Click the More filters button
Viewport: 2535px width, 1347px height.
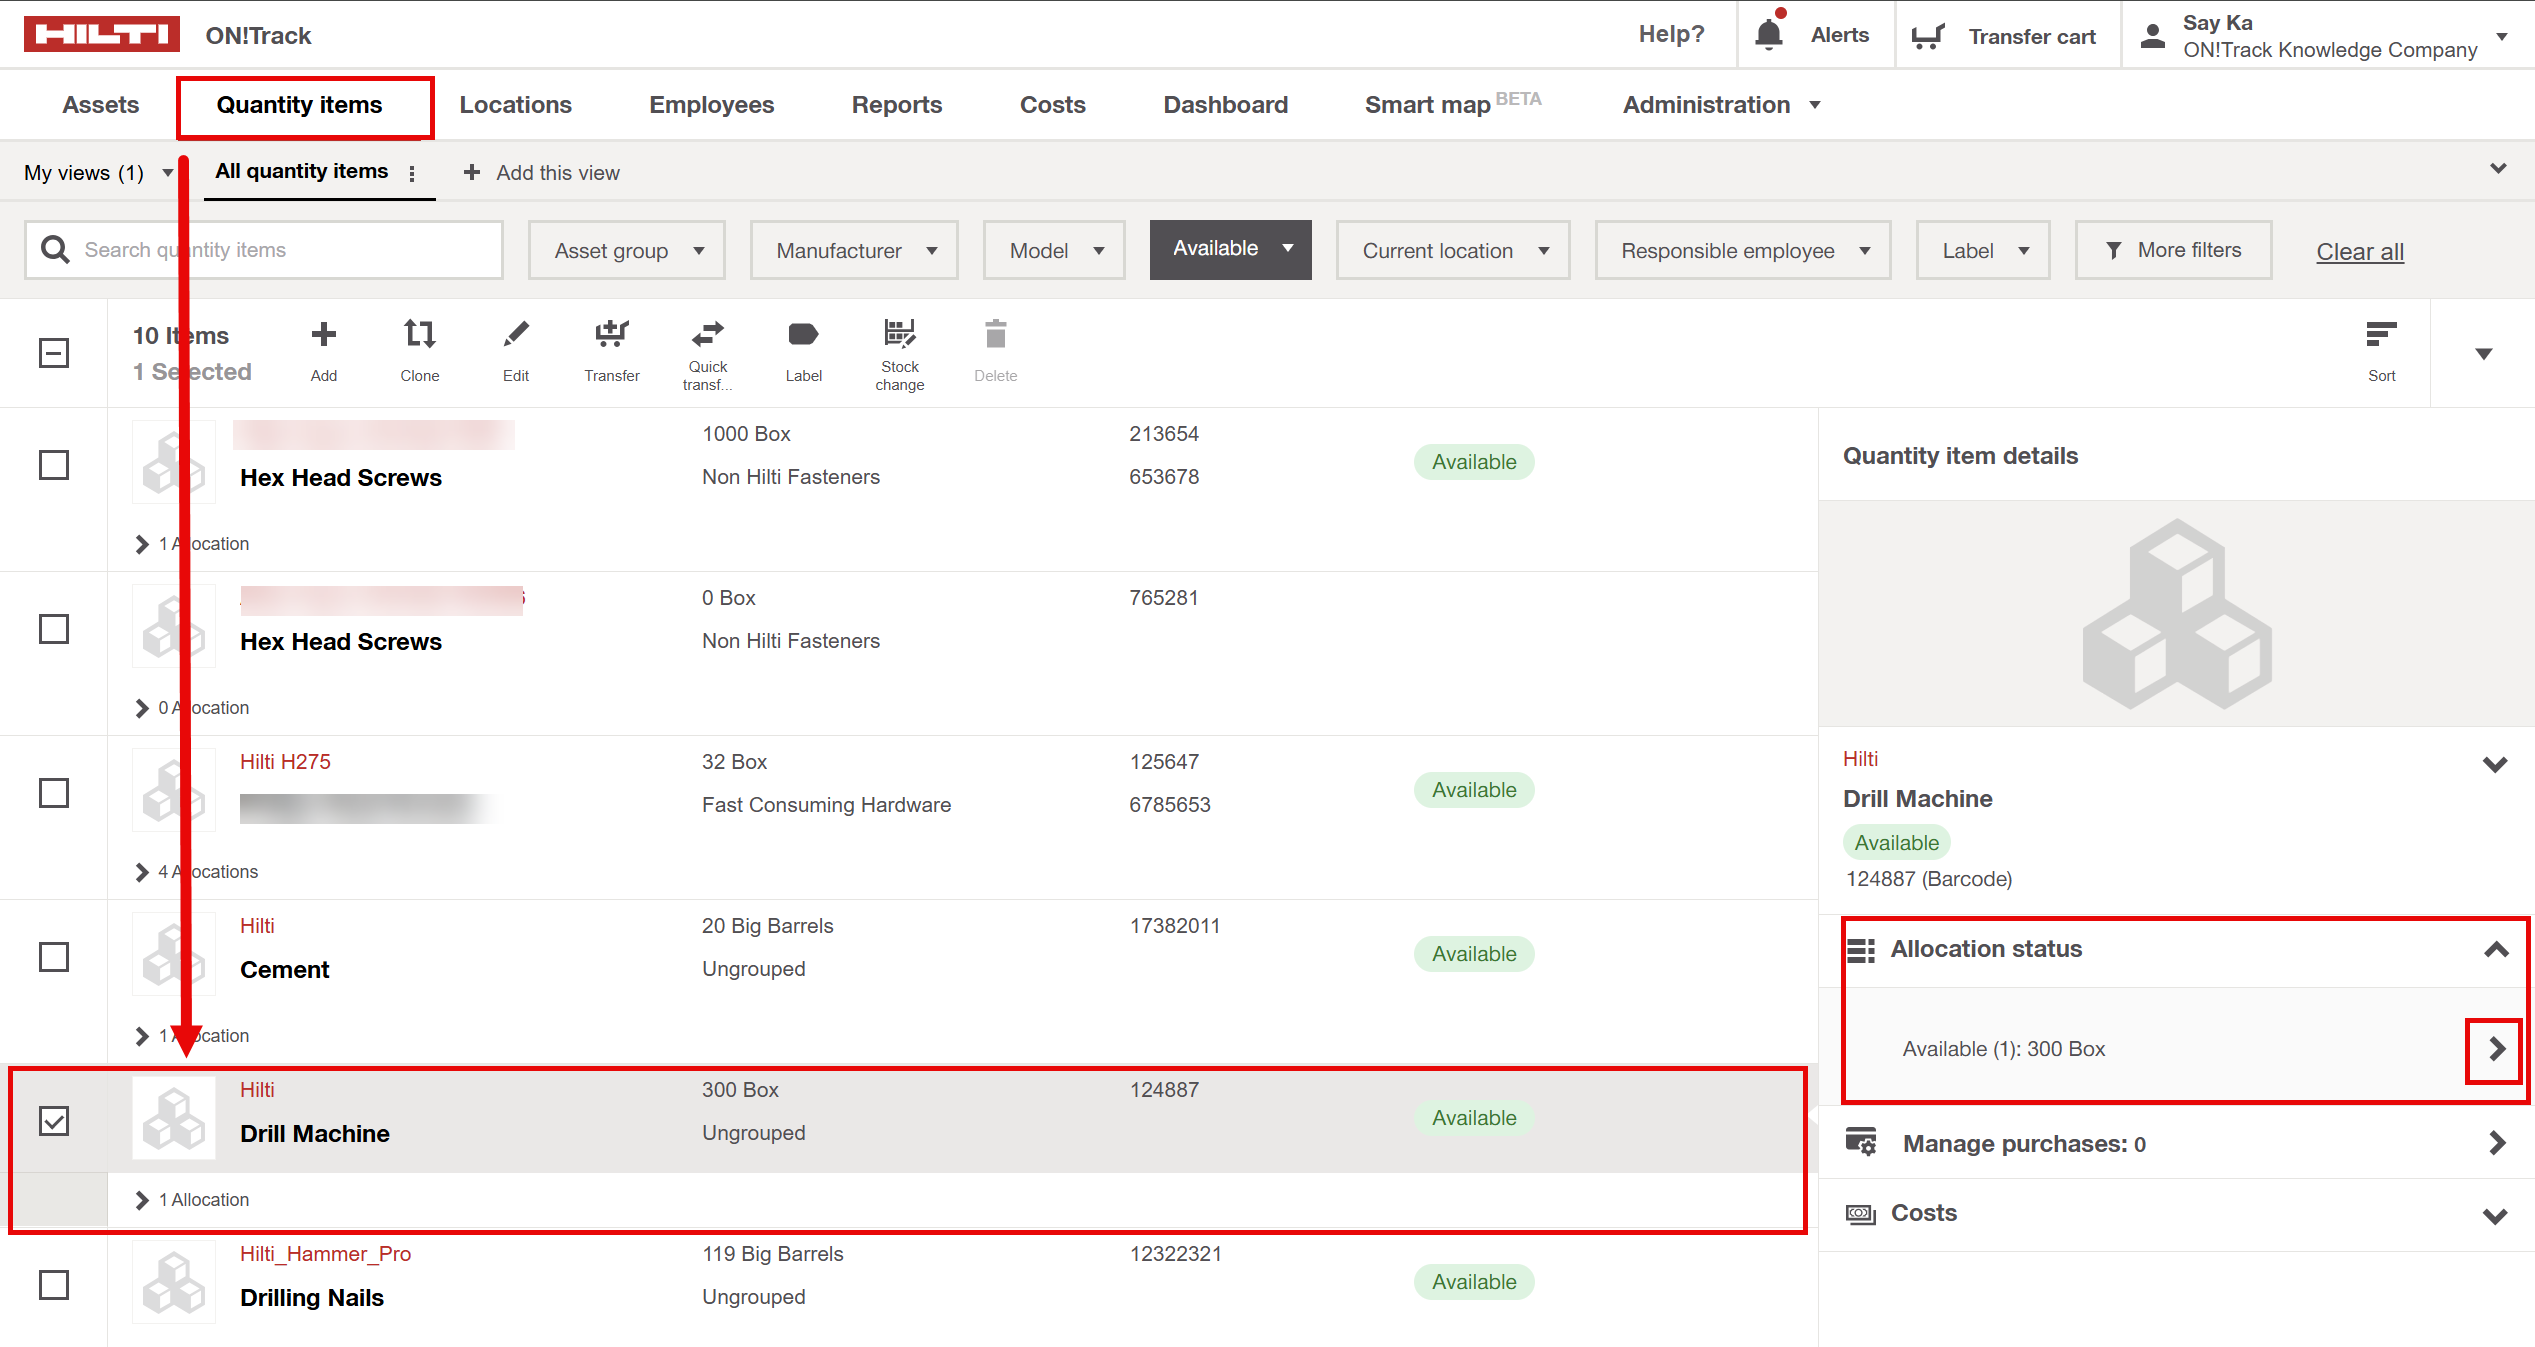click(2172, 249)
